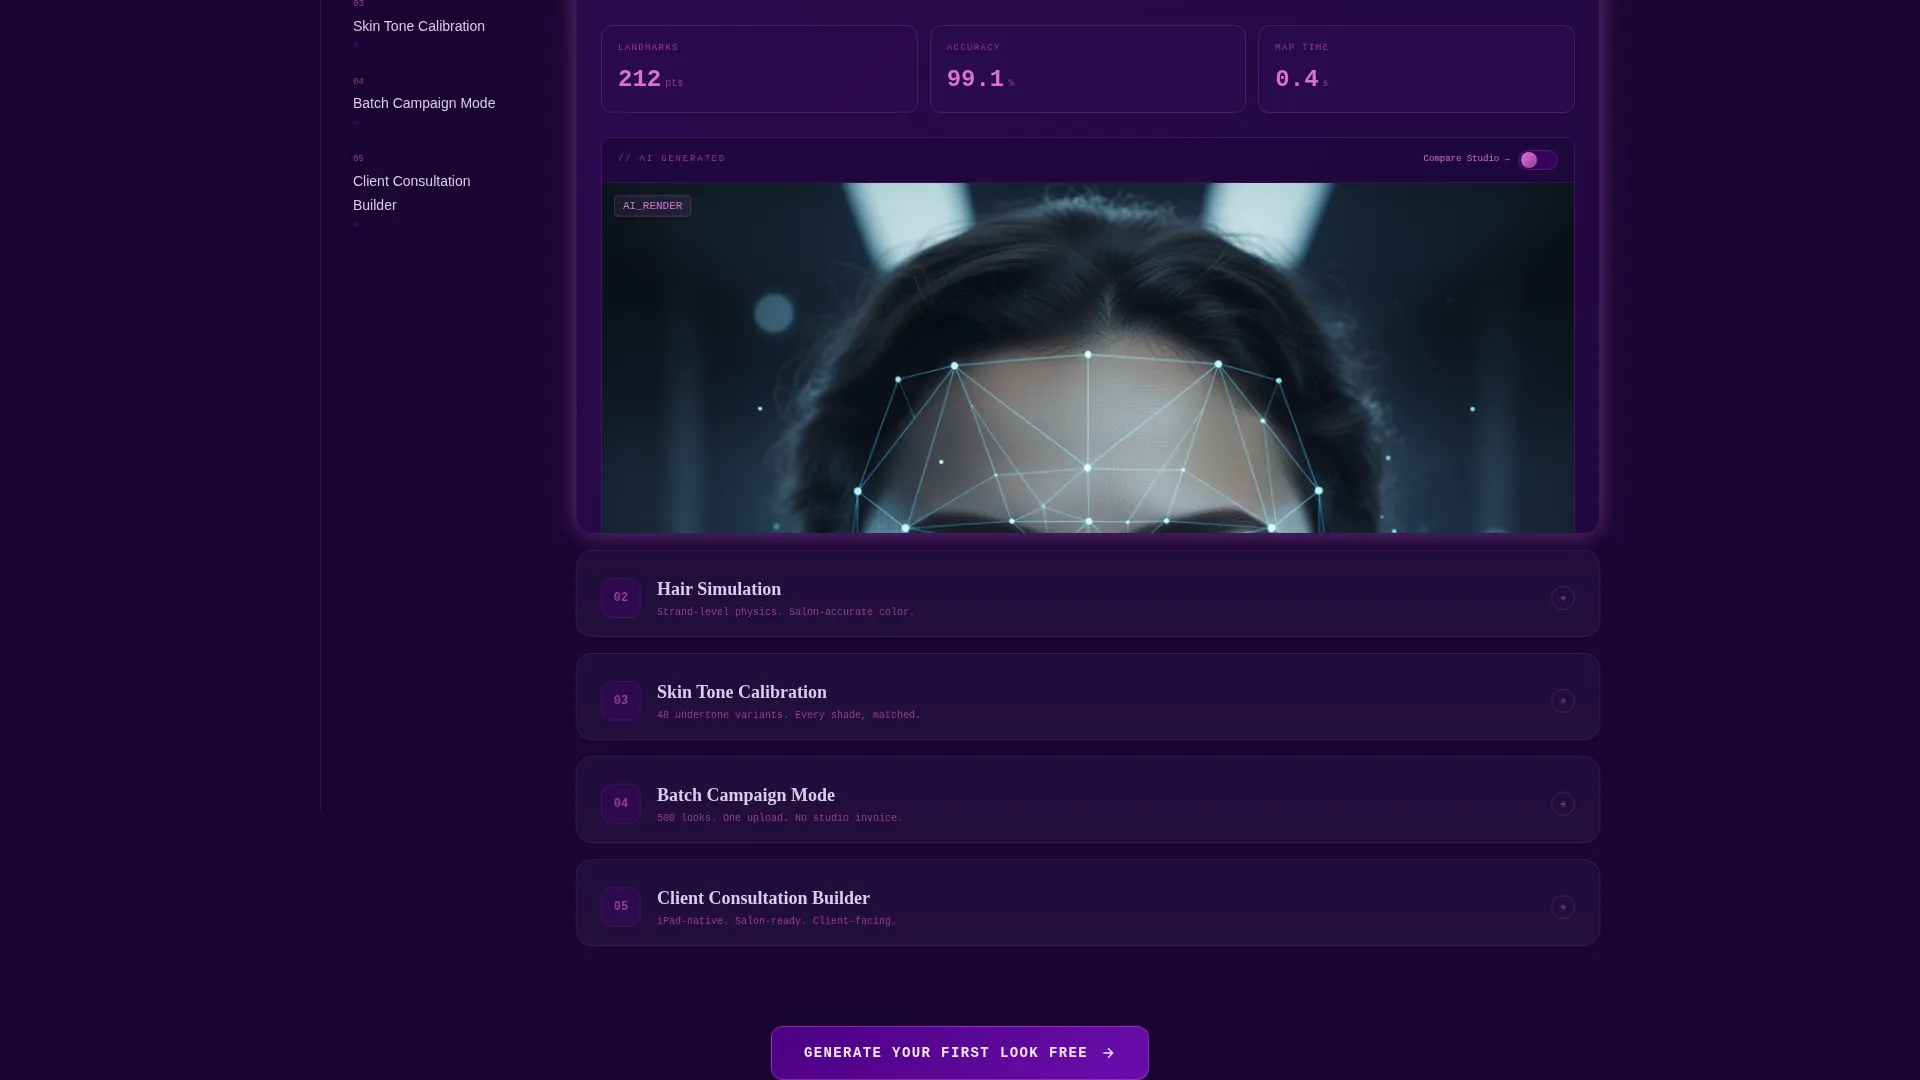Screen dimensions: 1920x1080
Task: Click the 04 number badge
Action: (x=620, y=804)
